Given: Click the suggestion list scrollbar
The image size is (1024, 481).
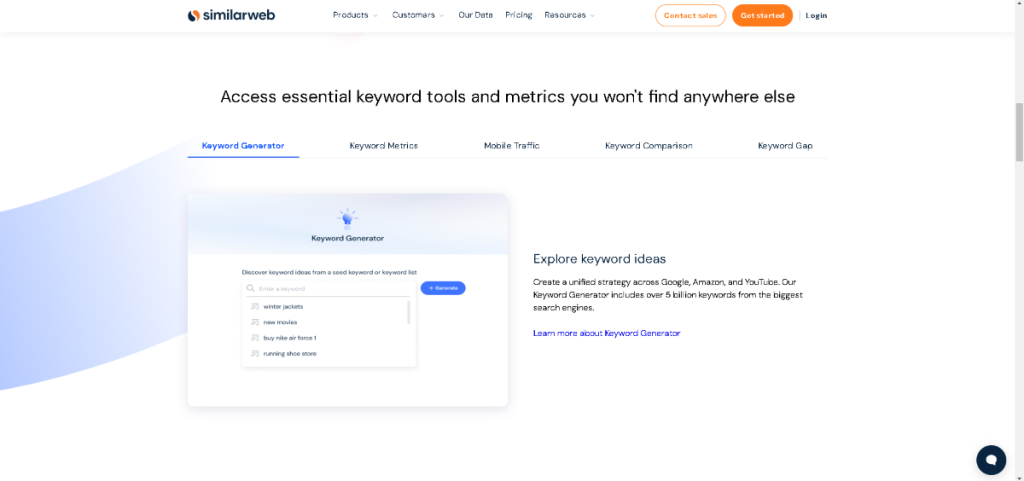Looking at the screenshot, I should coord(409,312).
